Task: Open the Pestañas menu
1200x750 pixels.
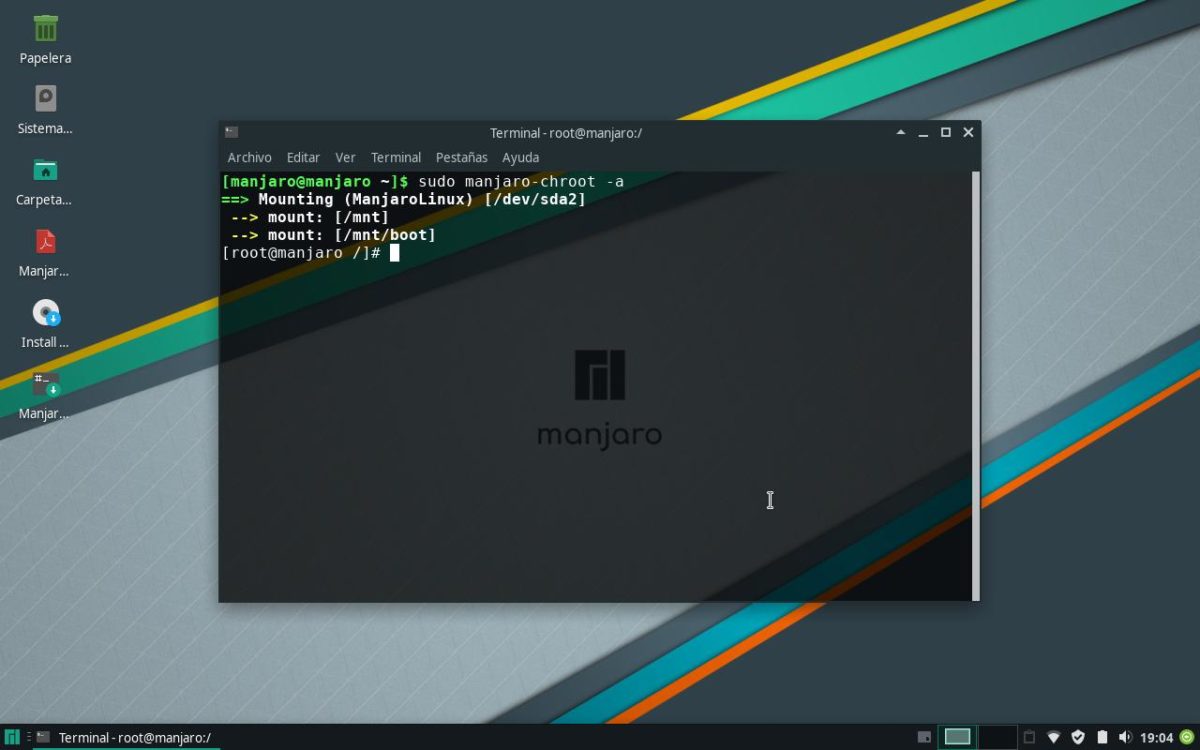Action: 462,157
